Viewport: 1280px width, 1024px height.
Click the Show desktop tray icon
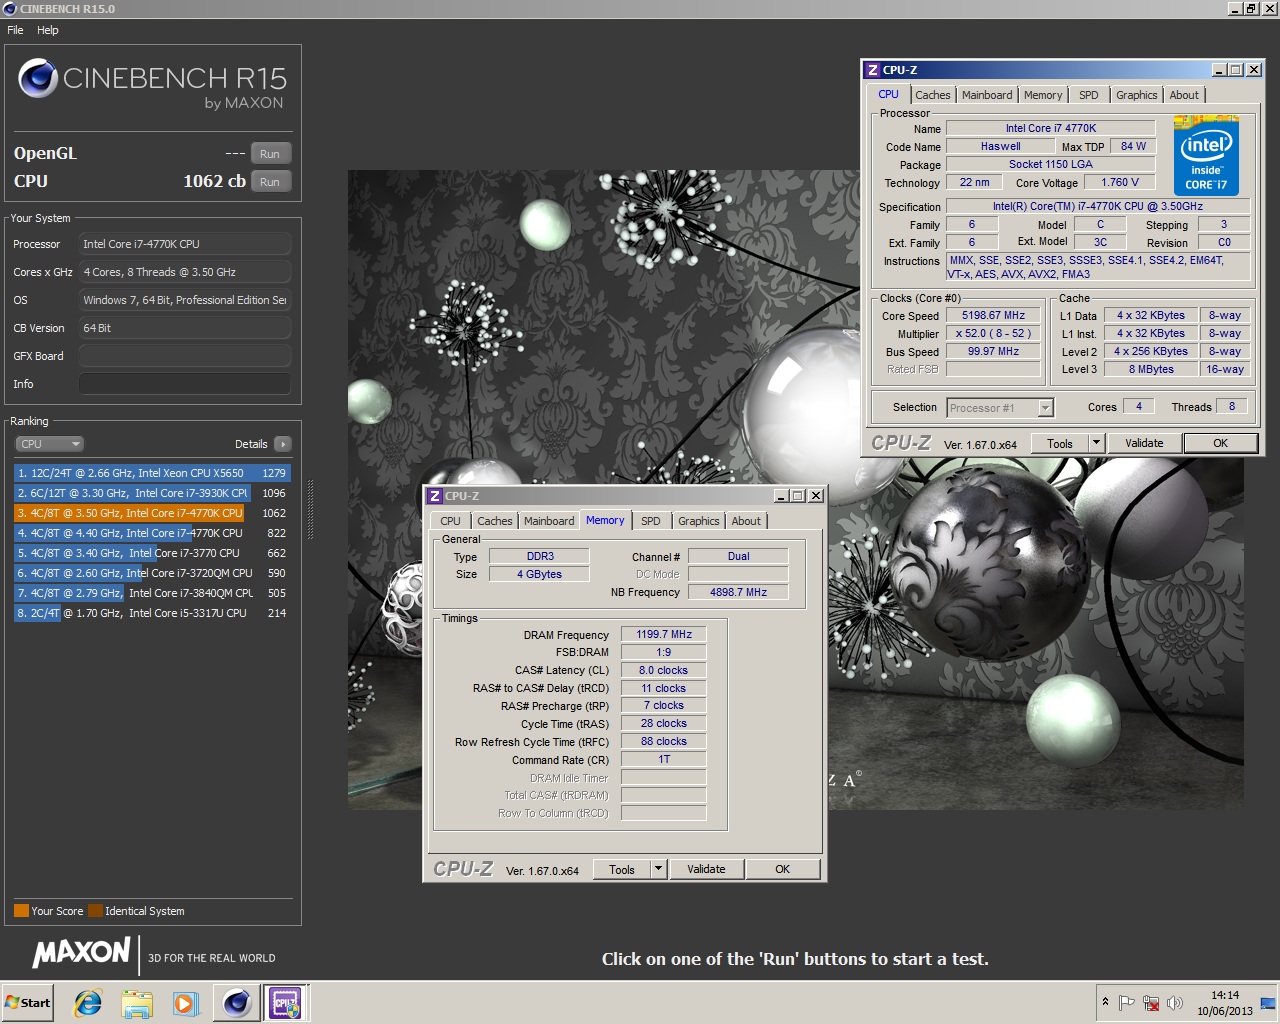(1268, 1003)
